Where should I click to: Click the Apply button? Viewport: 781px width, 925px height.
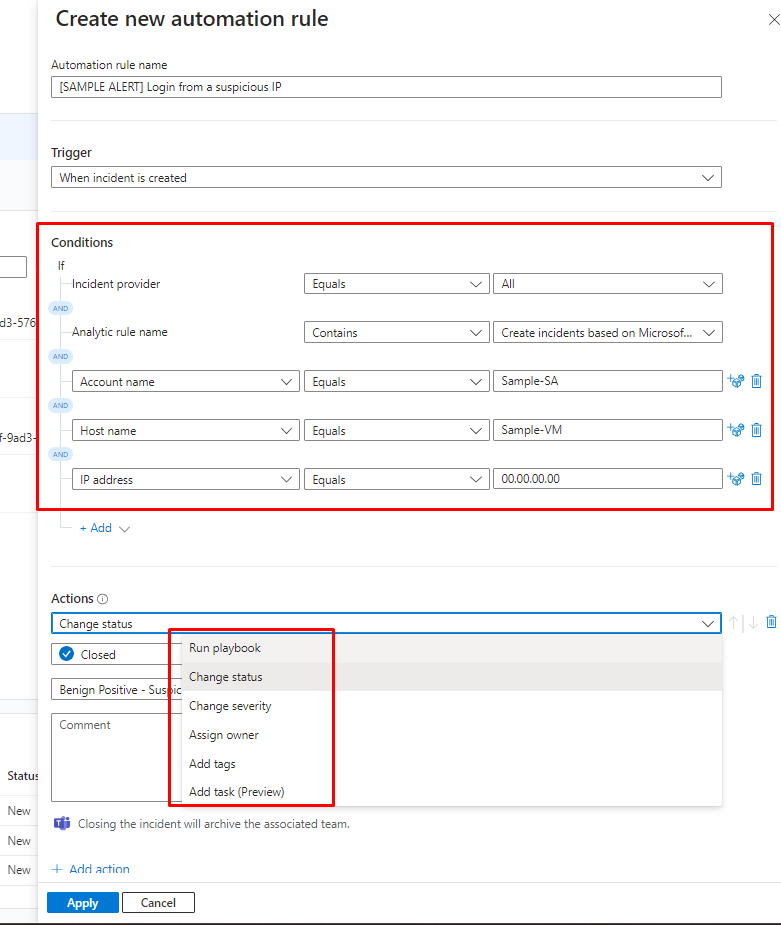[x=82, y=903]
